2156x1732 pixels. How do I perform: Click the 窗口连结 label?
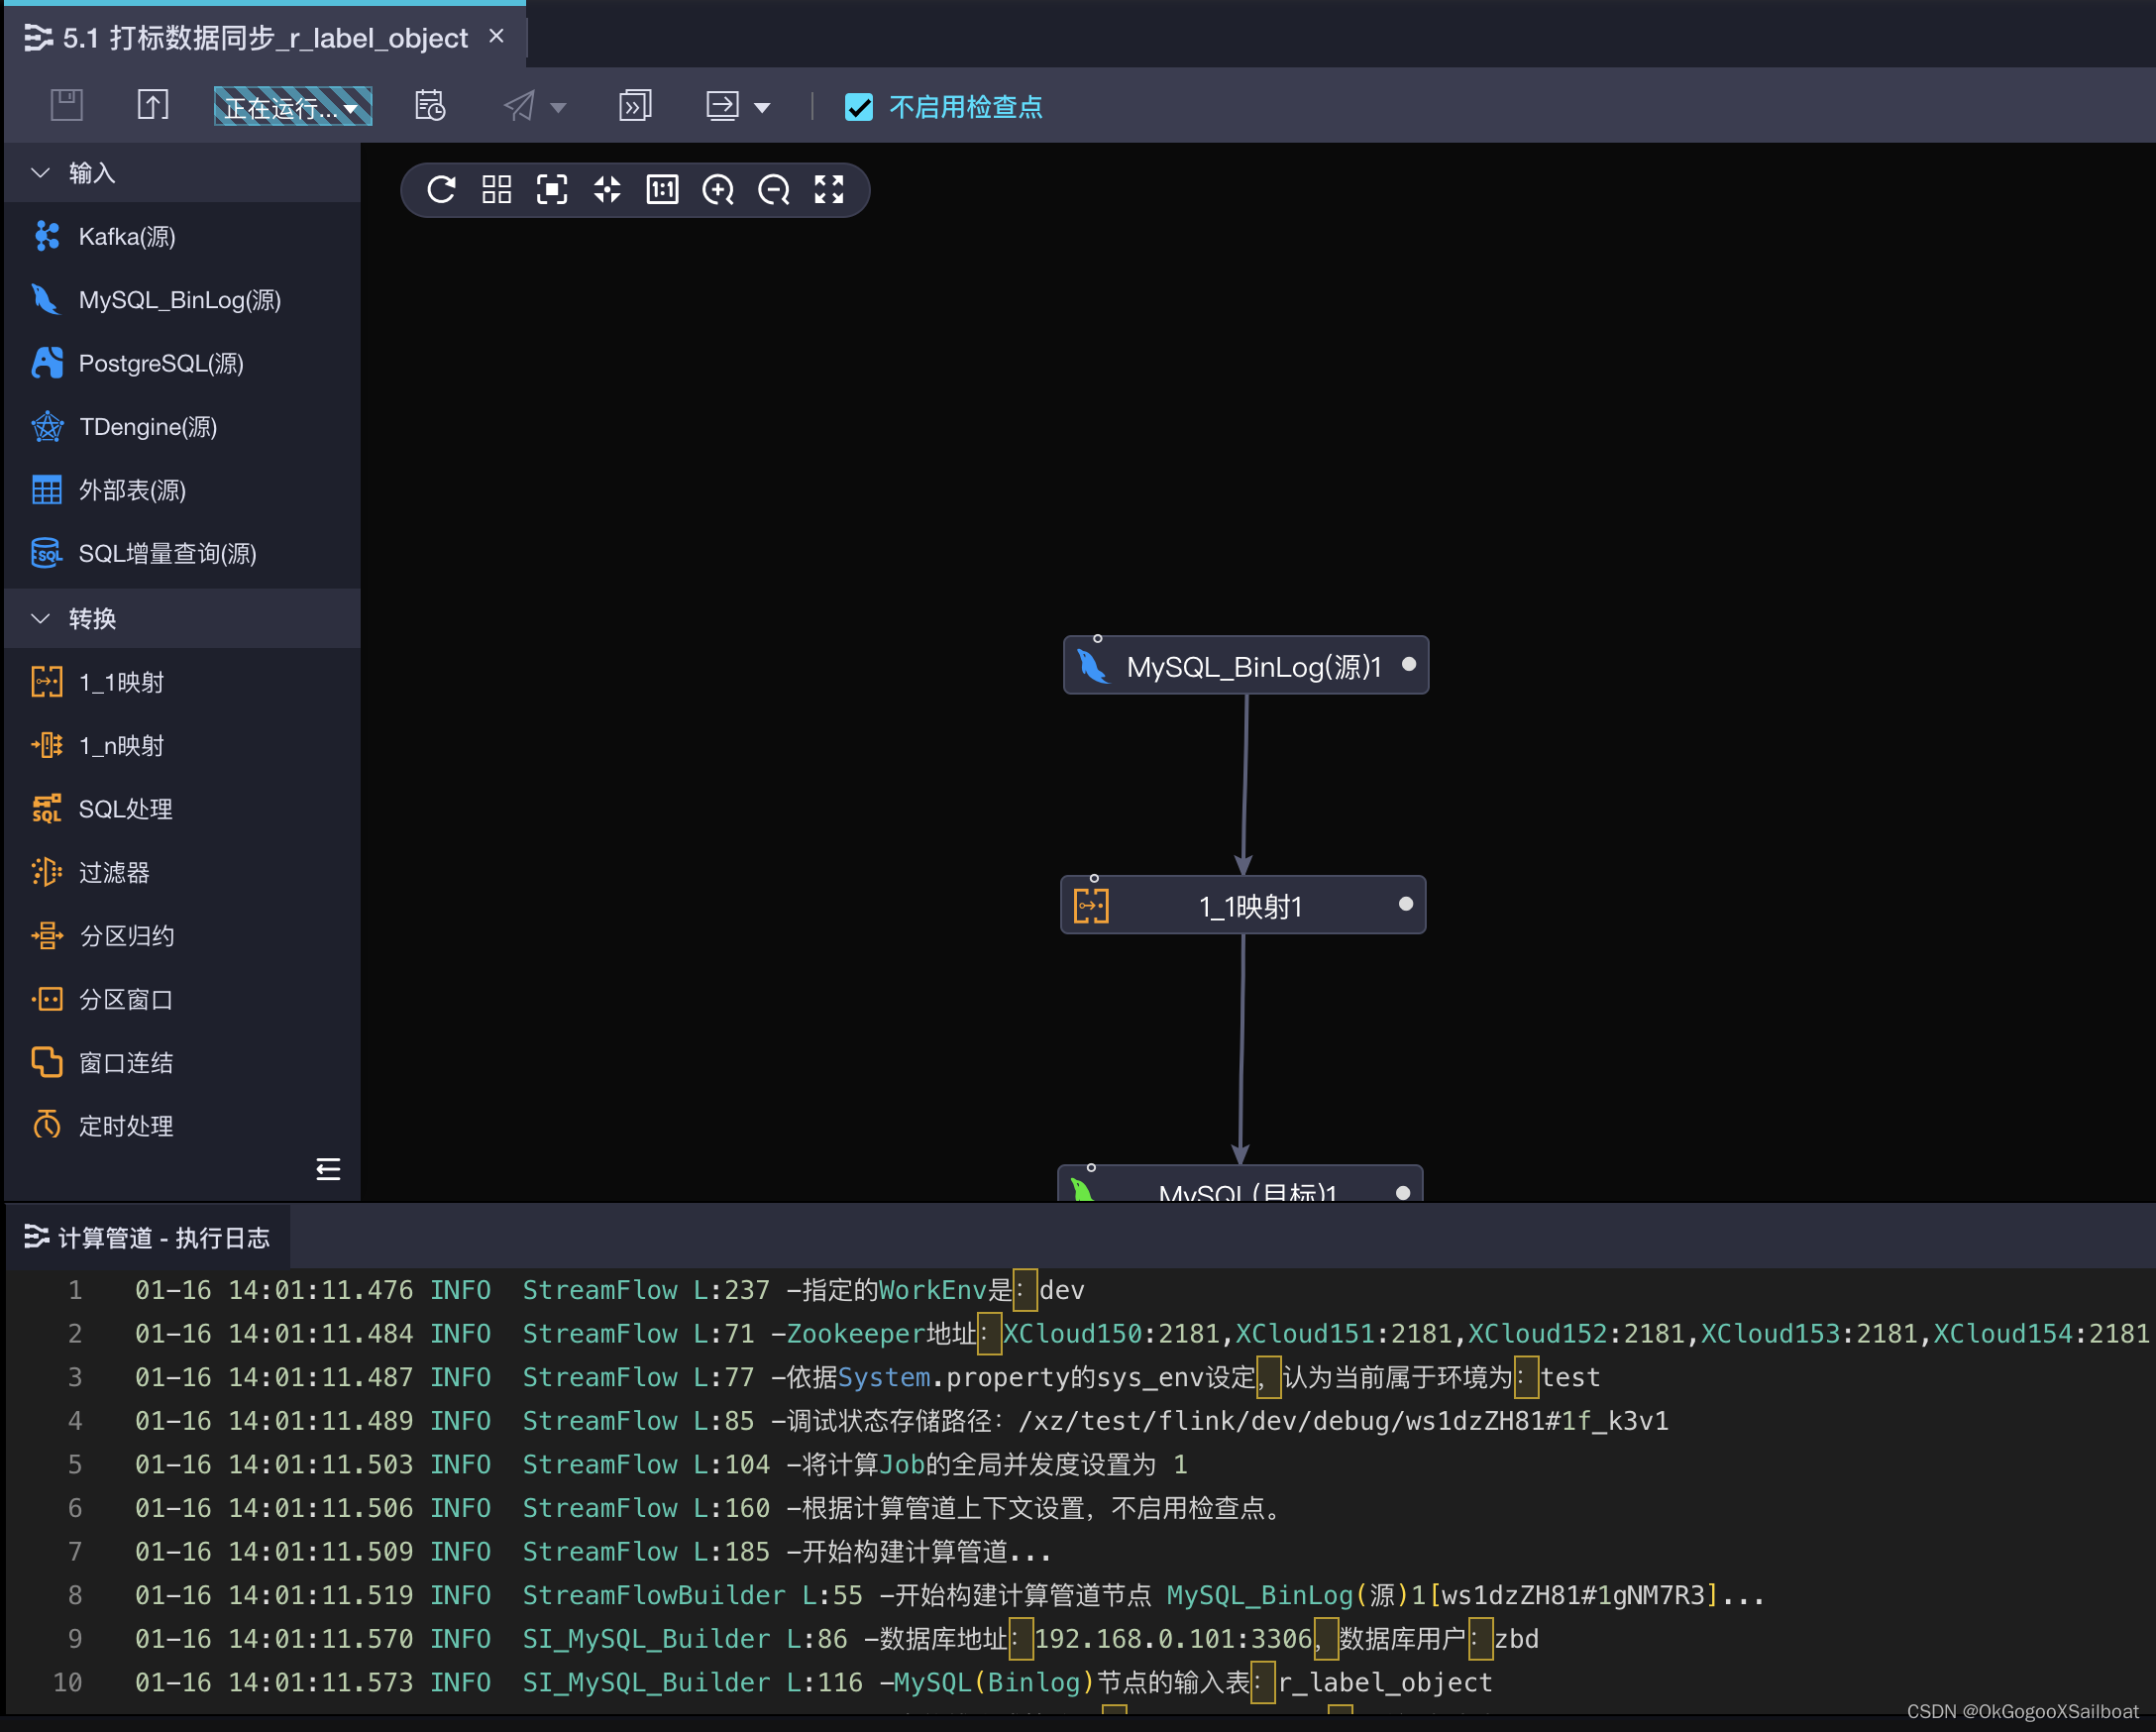click(126, 1063)
